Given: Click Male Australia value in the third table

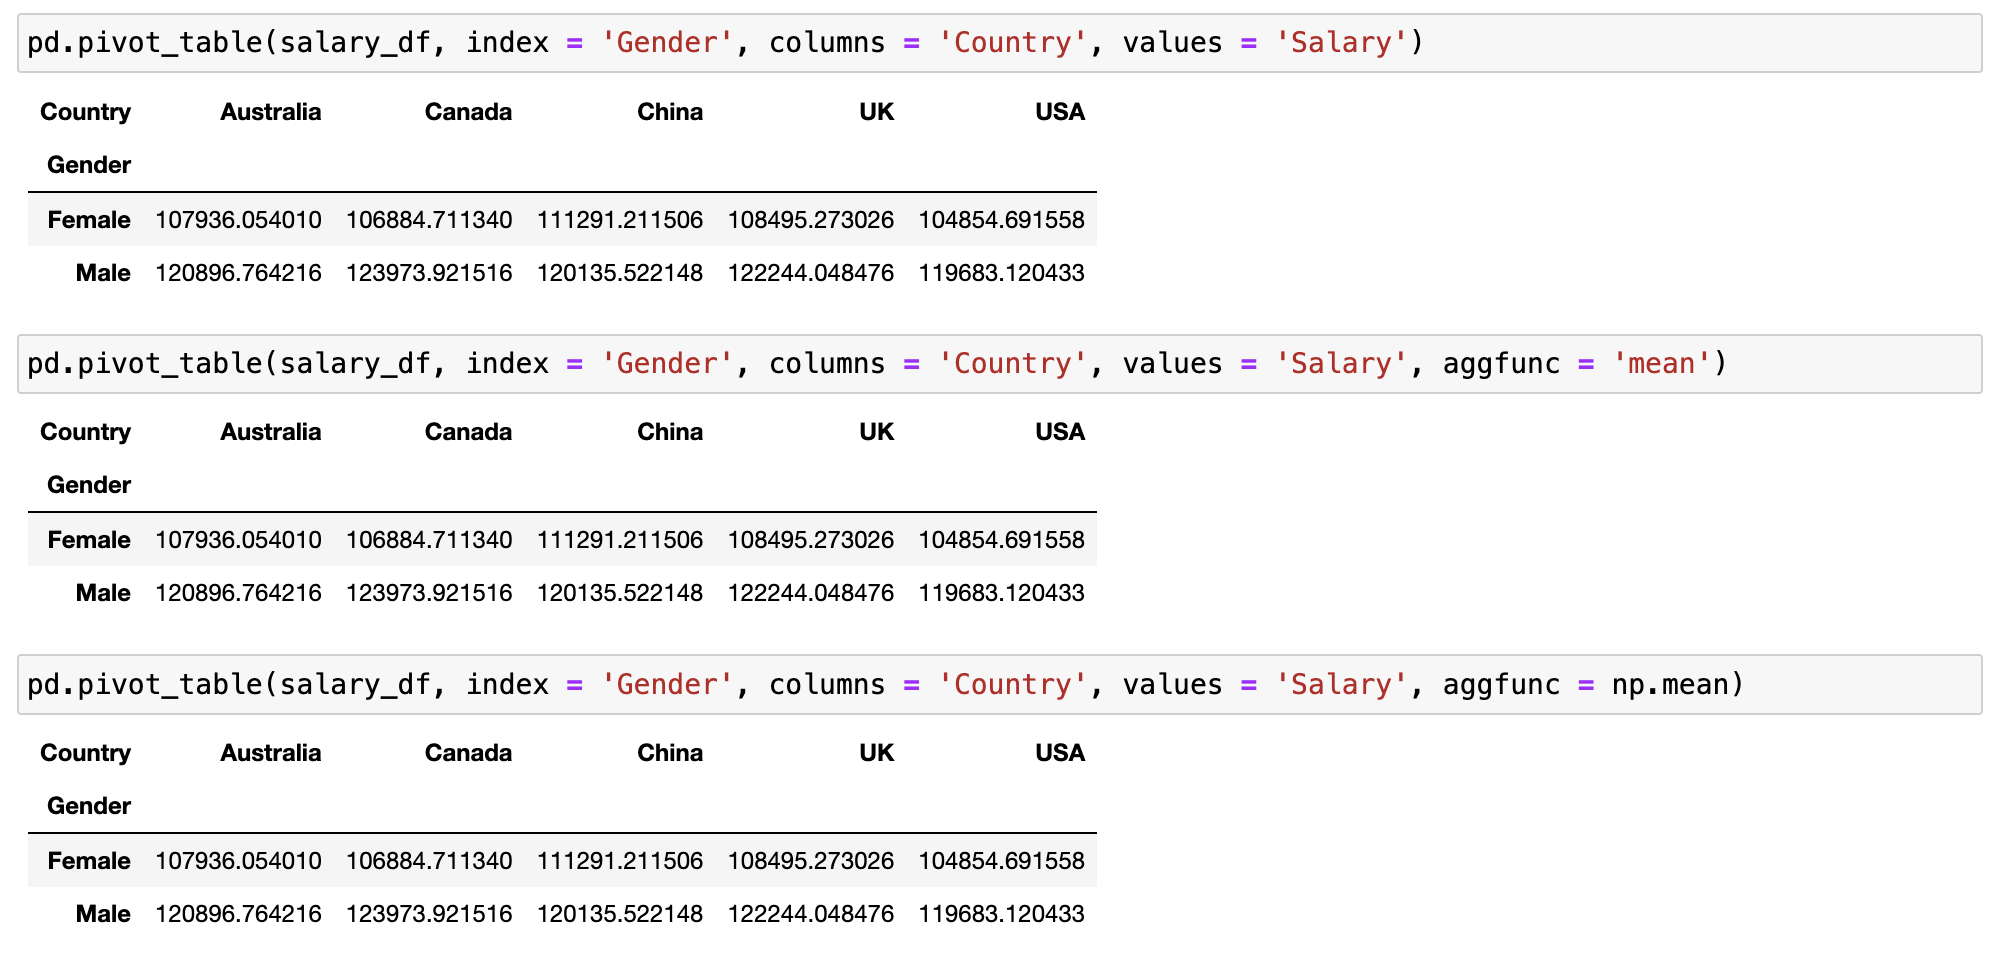Looking at the screenshot, I should click(238, 914).
